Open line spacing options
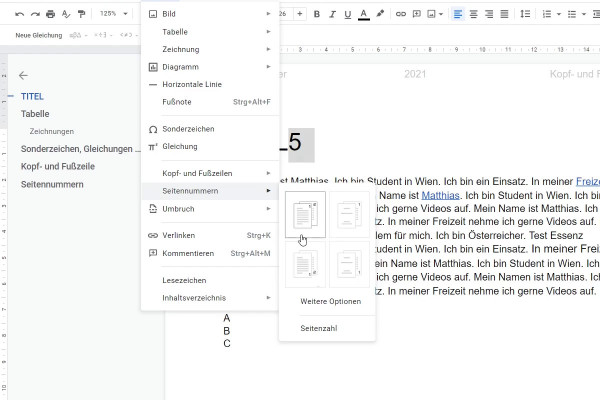The width and height of the screenshot is (600, 400). point(525,14)
